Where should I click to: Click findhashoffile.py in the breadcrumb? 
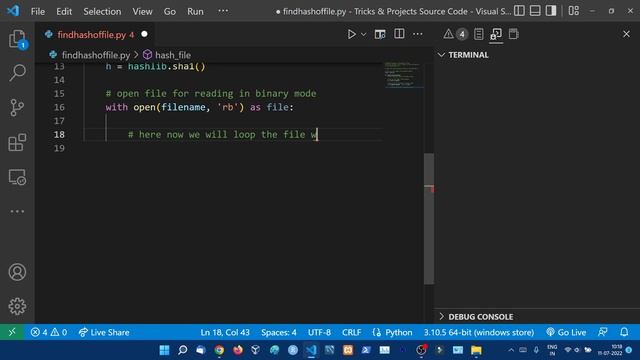point(96,55)
